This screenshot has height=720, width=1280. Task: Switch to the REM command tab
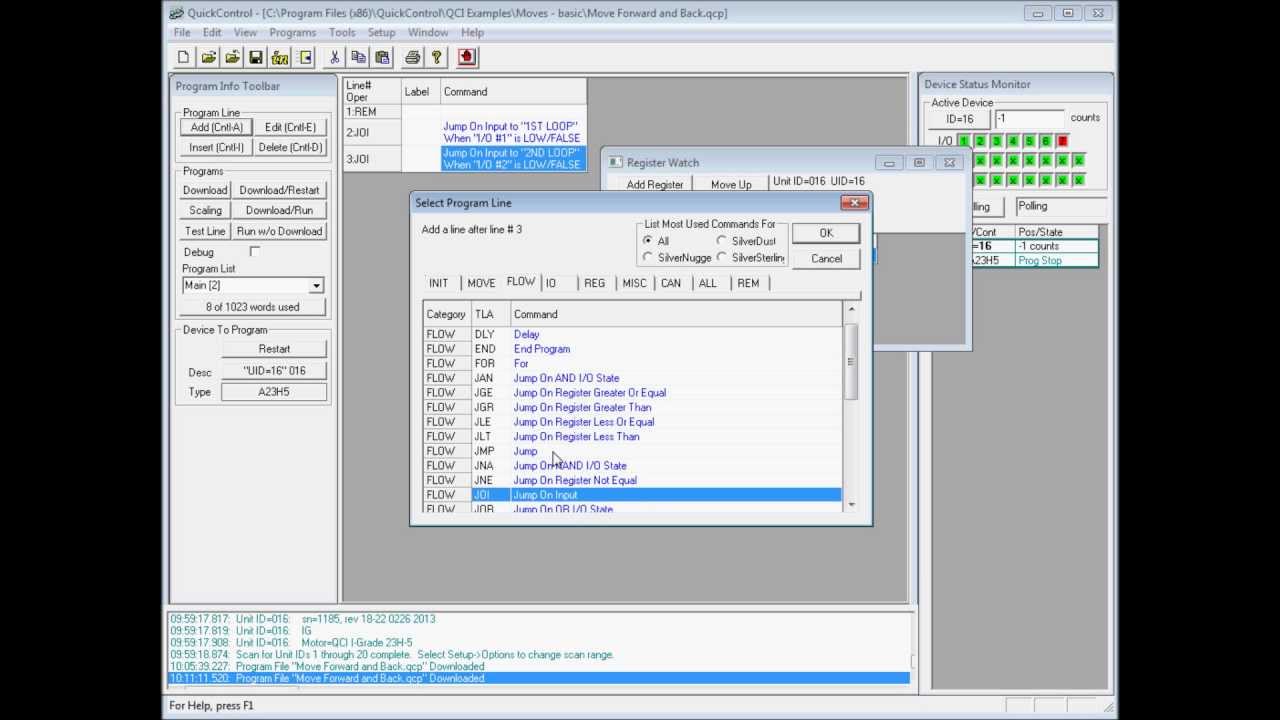tap(748, 283)
